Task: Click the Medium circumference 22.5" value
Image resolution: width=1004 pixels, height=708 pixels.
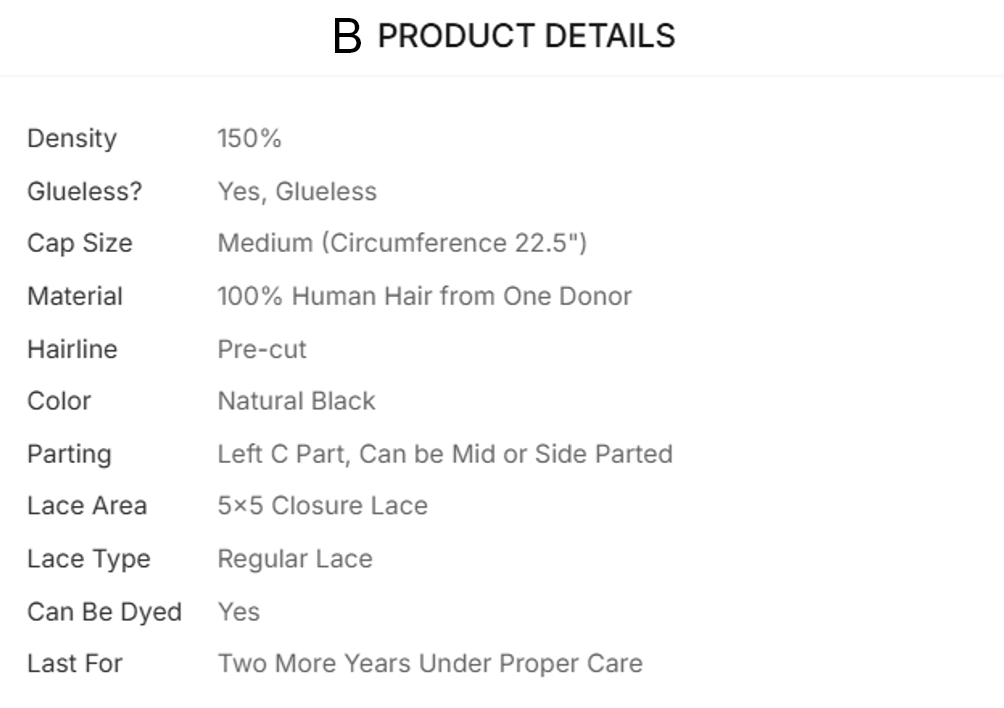Action: pos(402,244)
